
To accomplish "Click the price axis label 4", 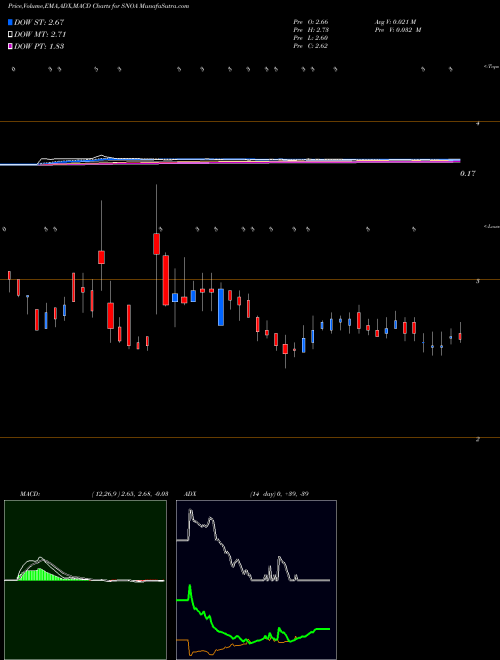I will coord(477,124).
